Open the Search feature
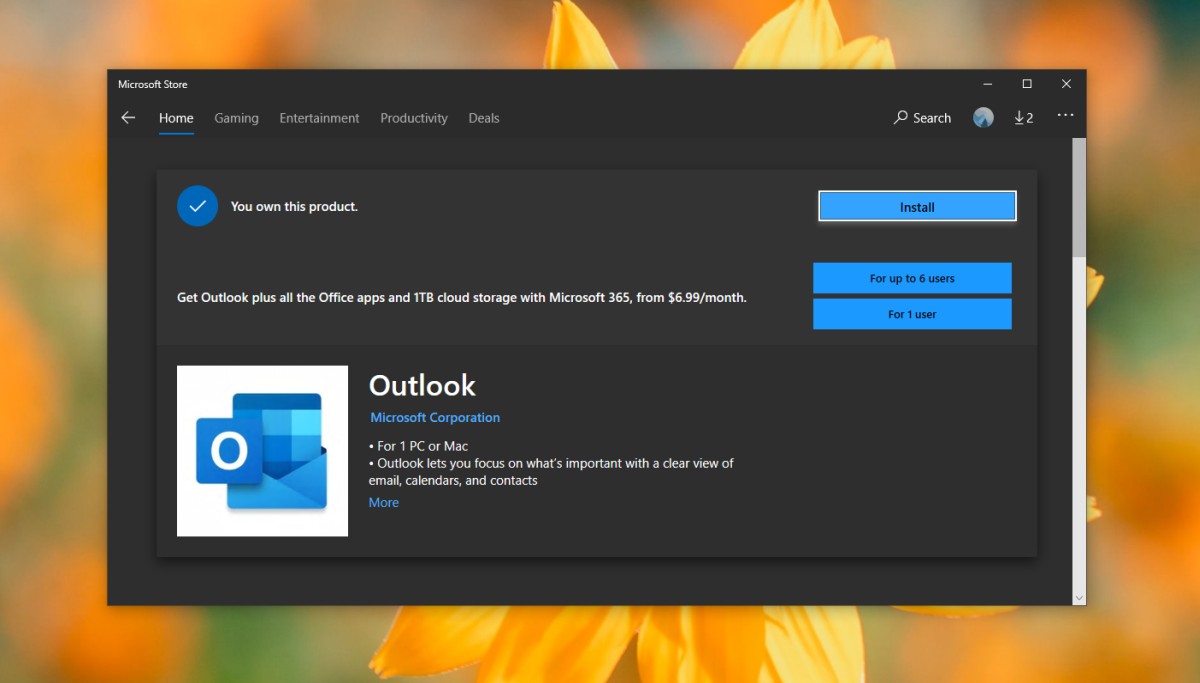 click(922, 118)
